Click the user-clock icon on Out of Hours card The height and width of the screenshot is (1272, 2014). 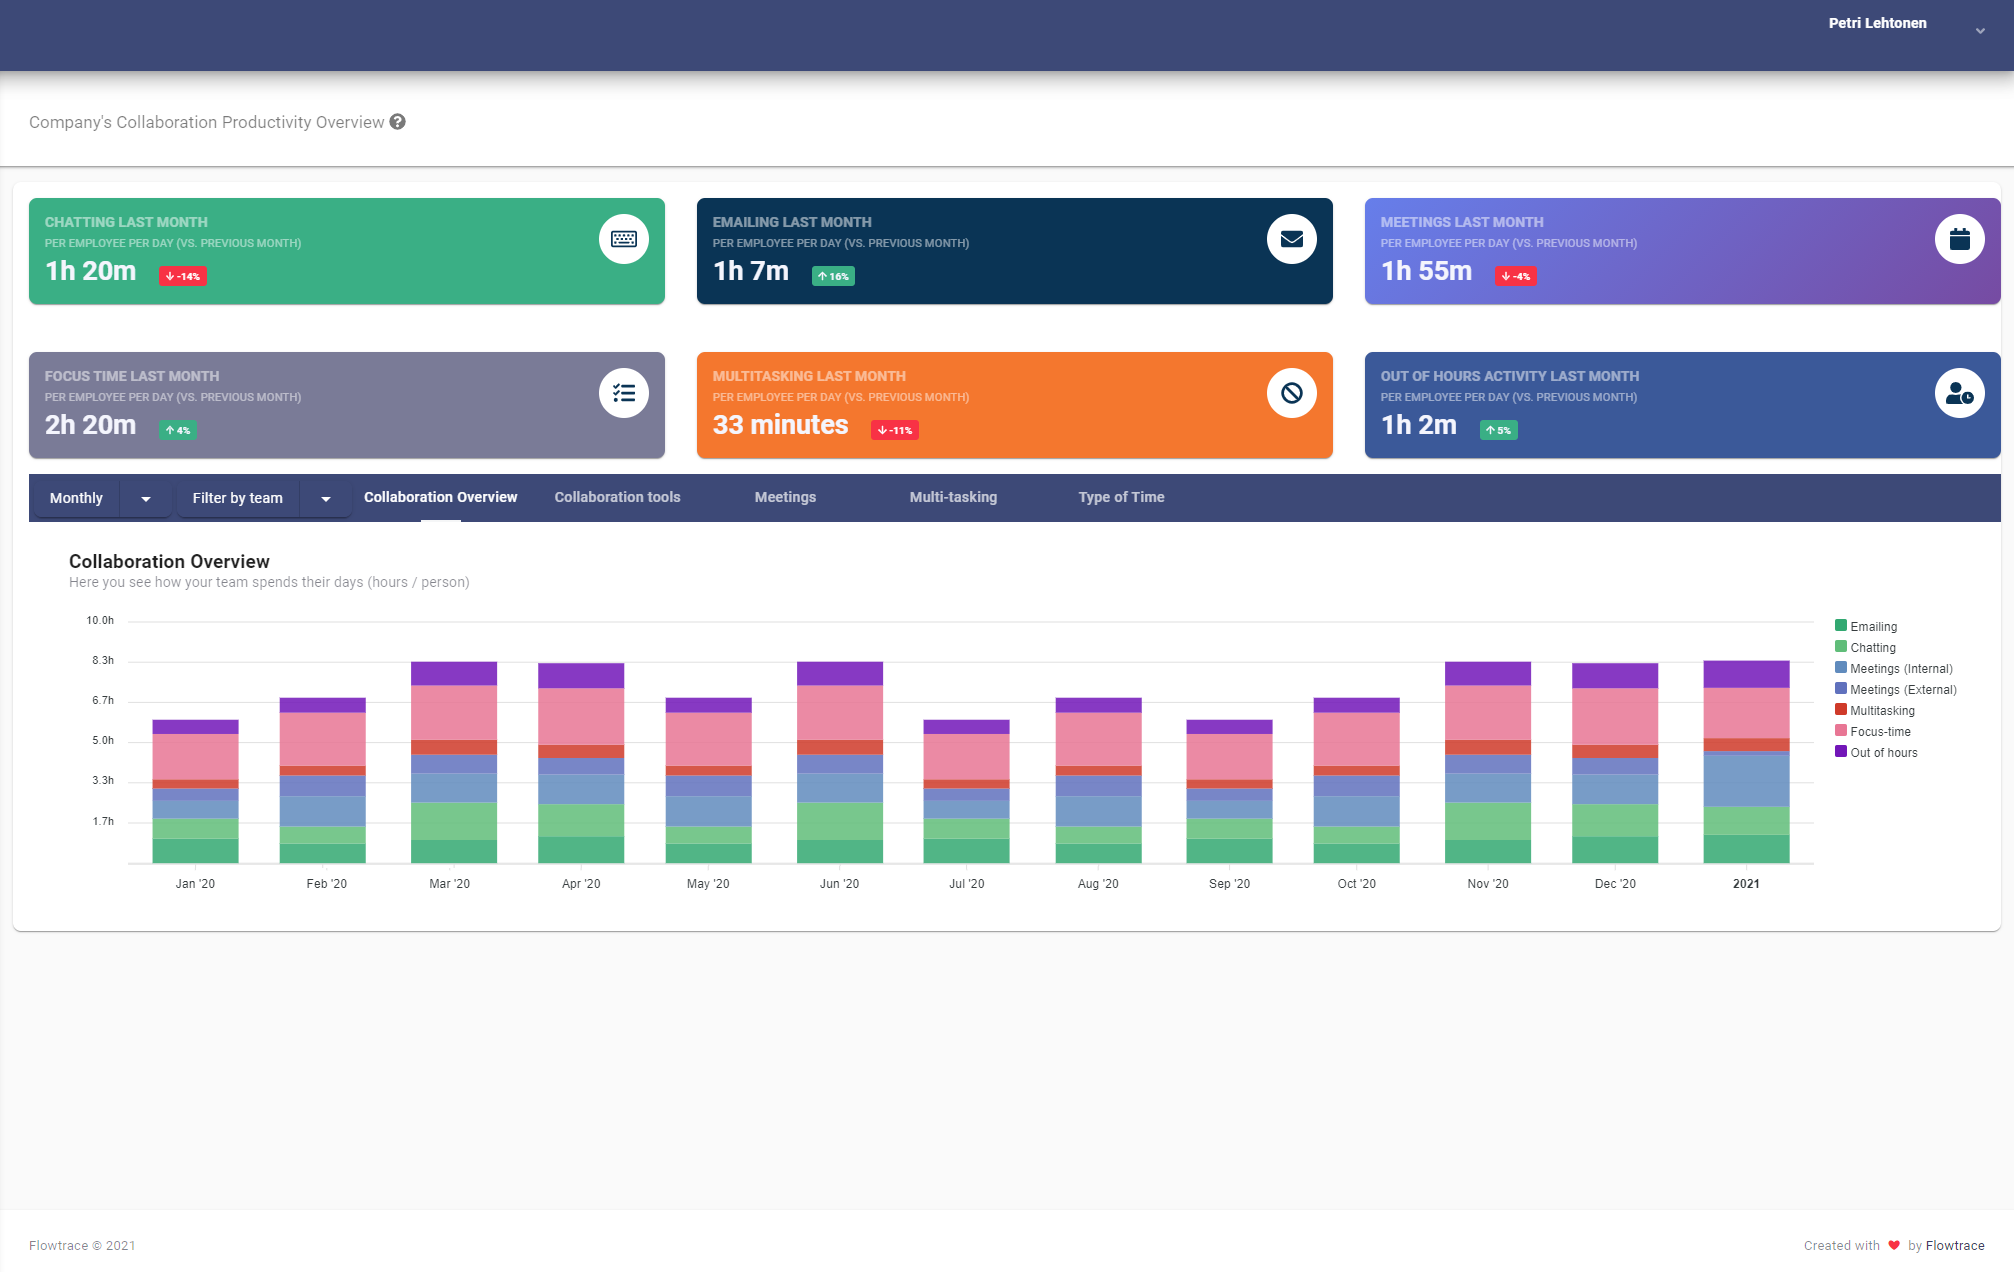pyautogui.click(x=1959, y=393)
